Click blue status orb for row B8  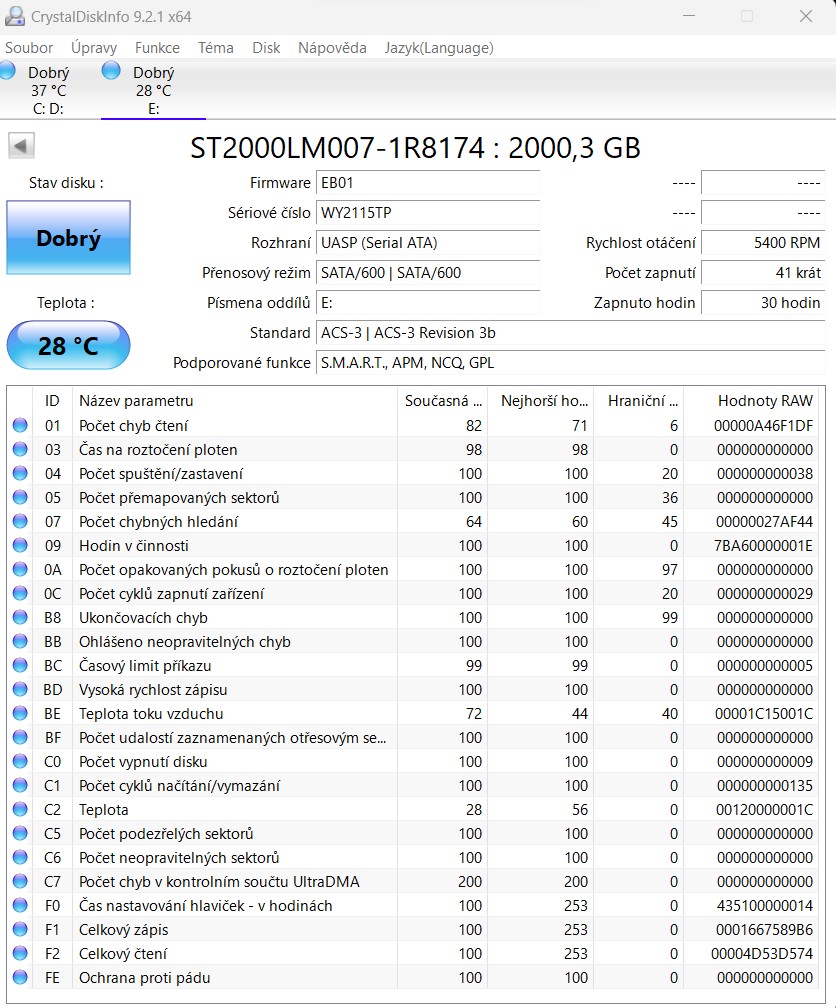click(x=21, y=617)
